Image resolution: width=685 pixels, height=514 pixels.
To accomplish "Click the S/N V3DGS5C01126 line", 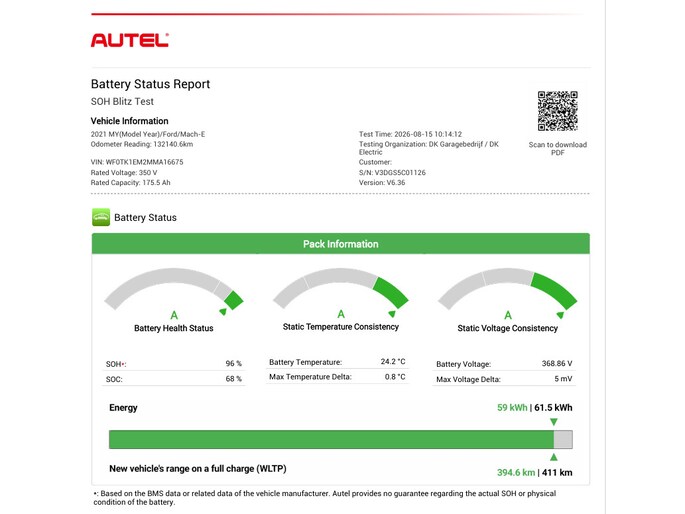I will coord(392,172).
